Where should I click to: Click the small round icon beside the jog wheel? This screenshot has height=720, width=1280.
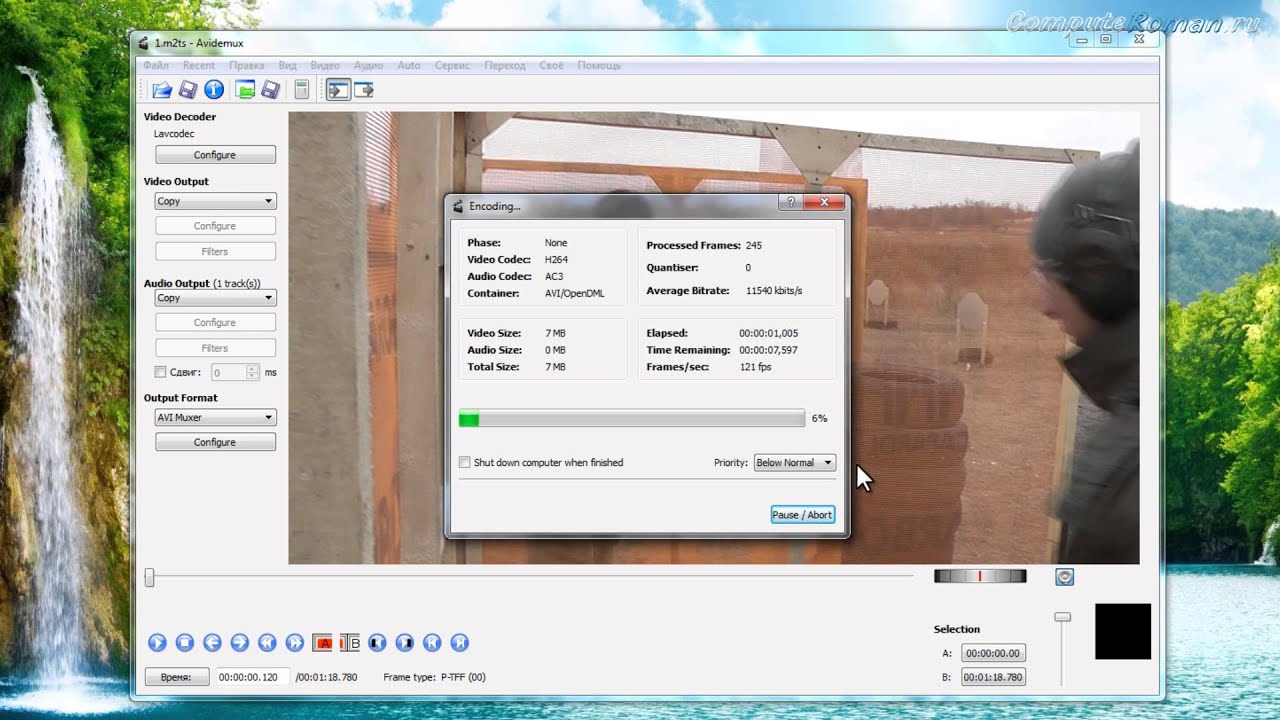1065,576
